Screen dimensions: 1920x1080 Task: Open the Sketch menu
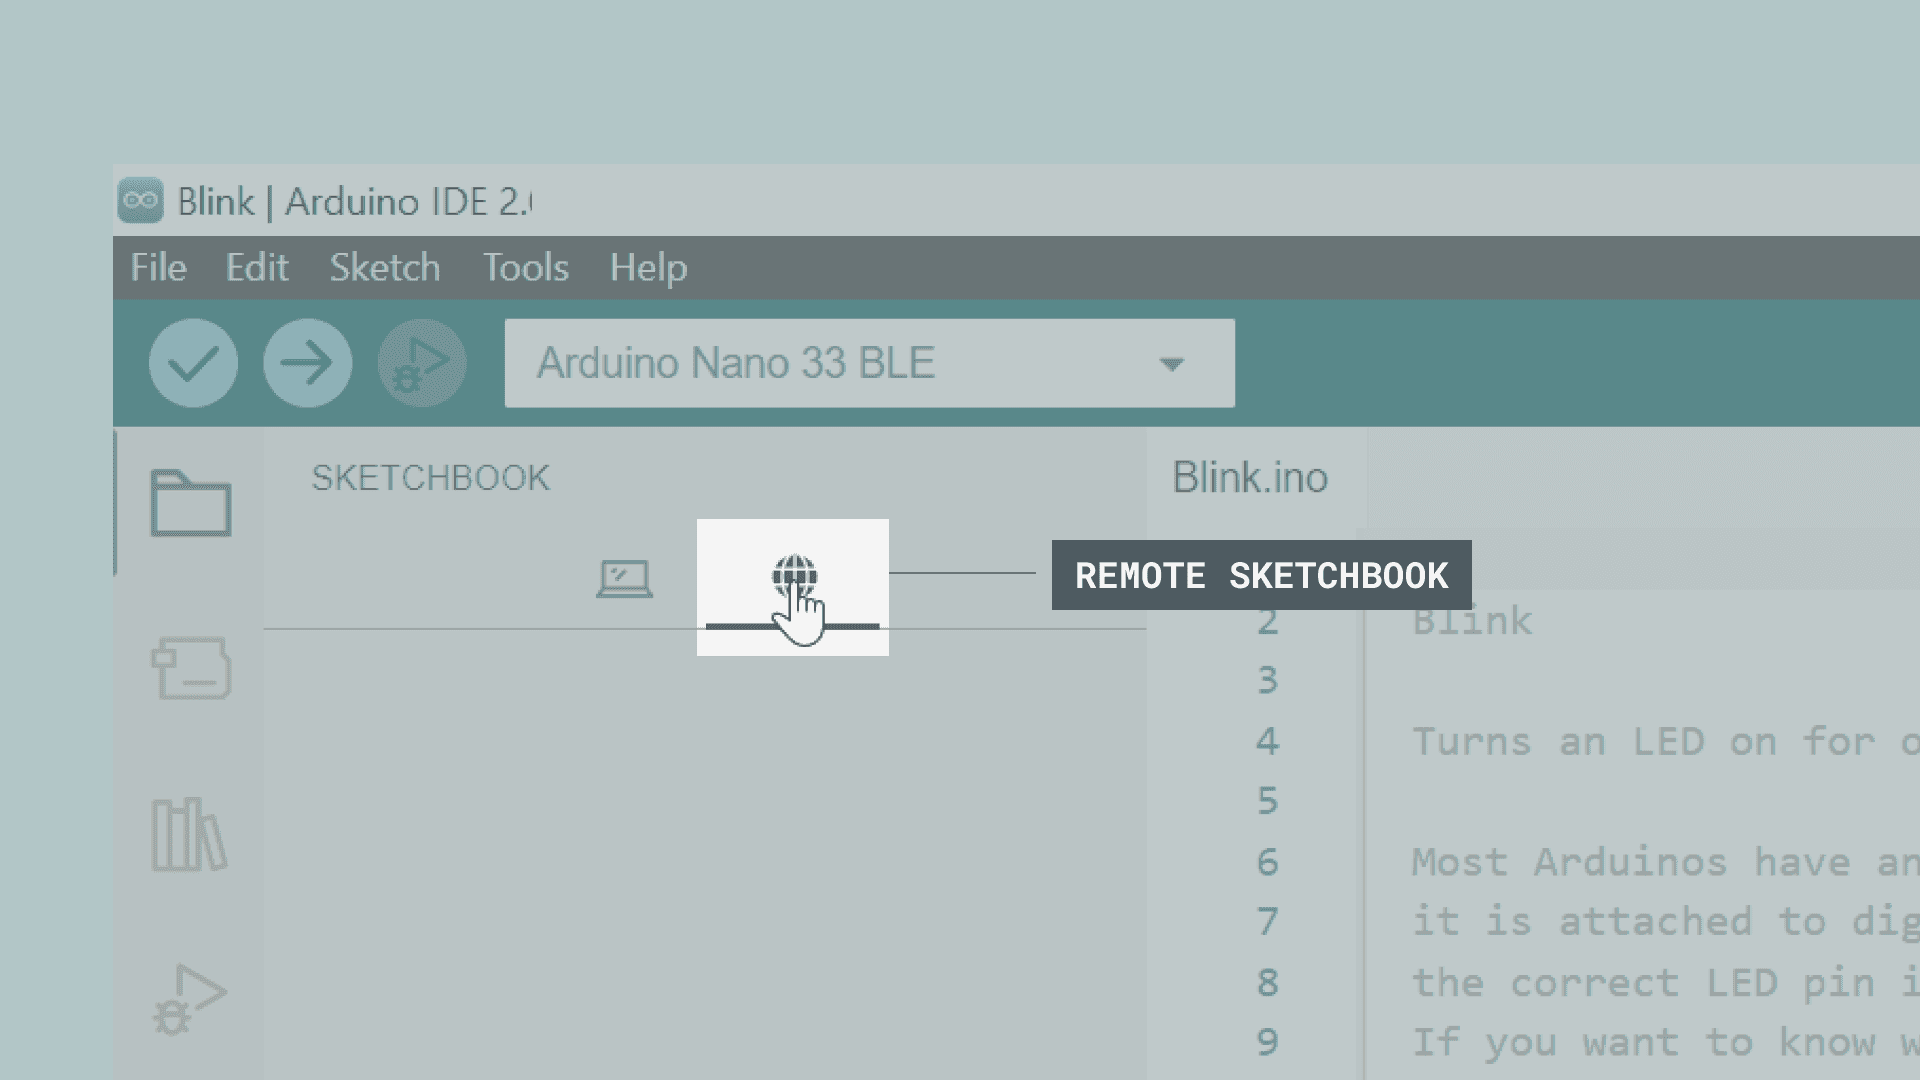click(385, 268)
